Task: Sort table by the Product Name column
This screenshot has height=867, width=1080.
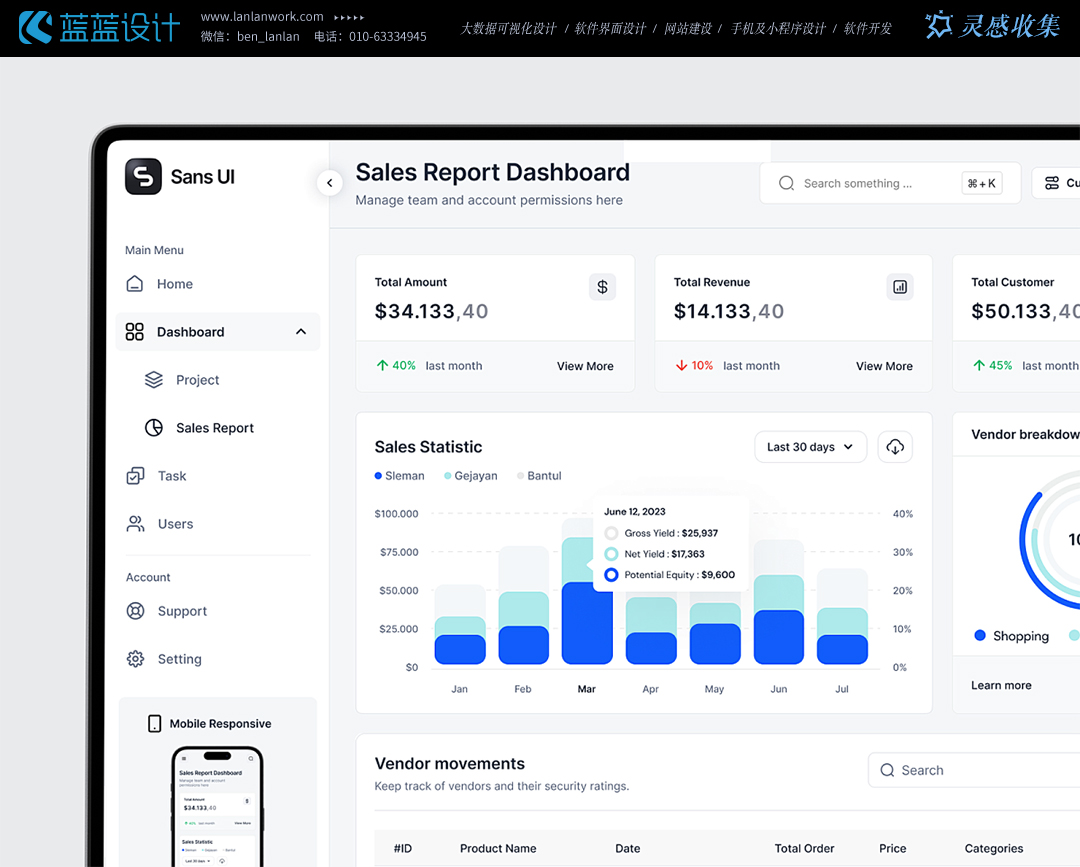Action: (498, 848)
